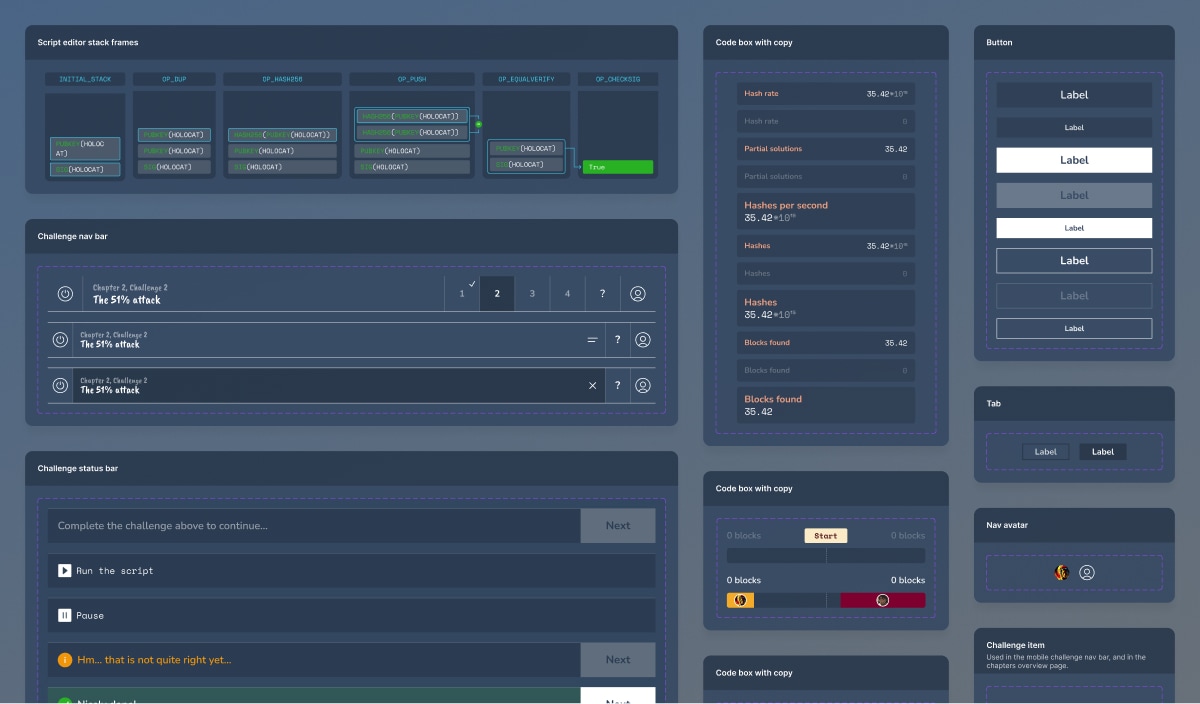The image size is (1200, 704).
Task: Click the pause icon in the Pause row
Action: click(64, 615)
